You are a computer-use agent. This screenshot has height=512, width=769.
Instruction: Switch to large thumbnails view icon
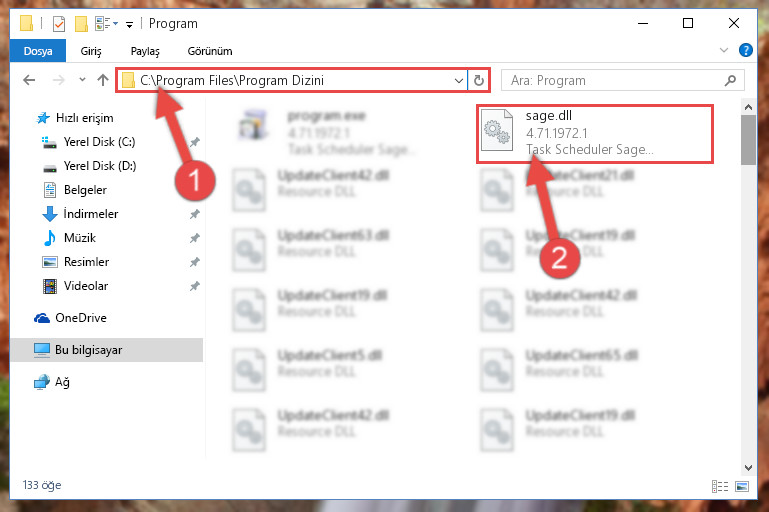742,486
